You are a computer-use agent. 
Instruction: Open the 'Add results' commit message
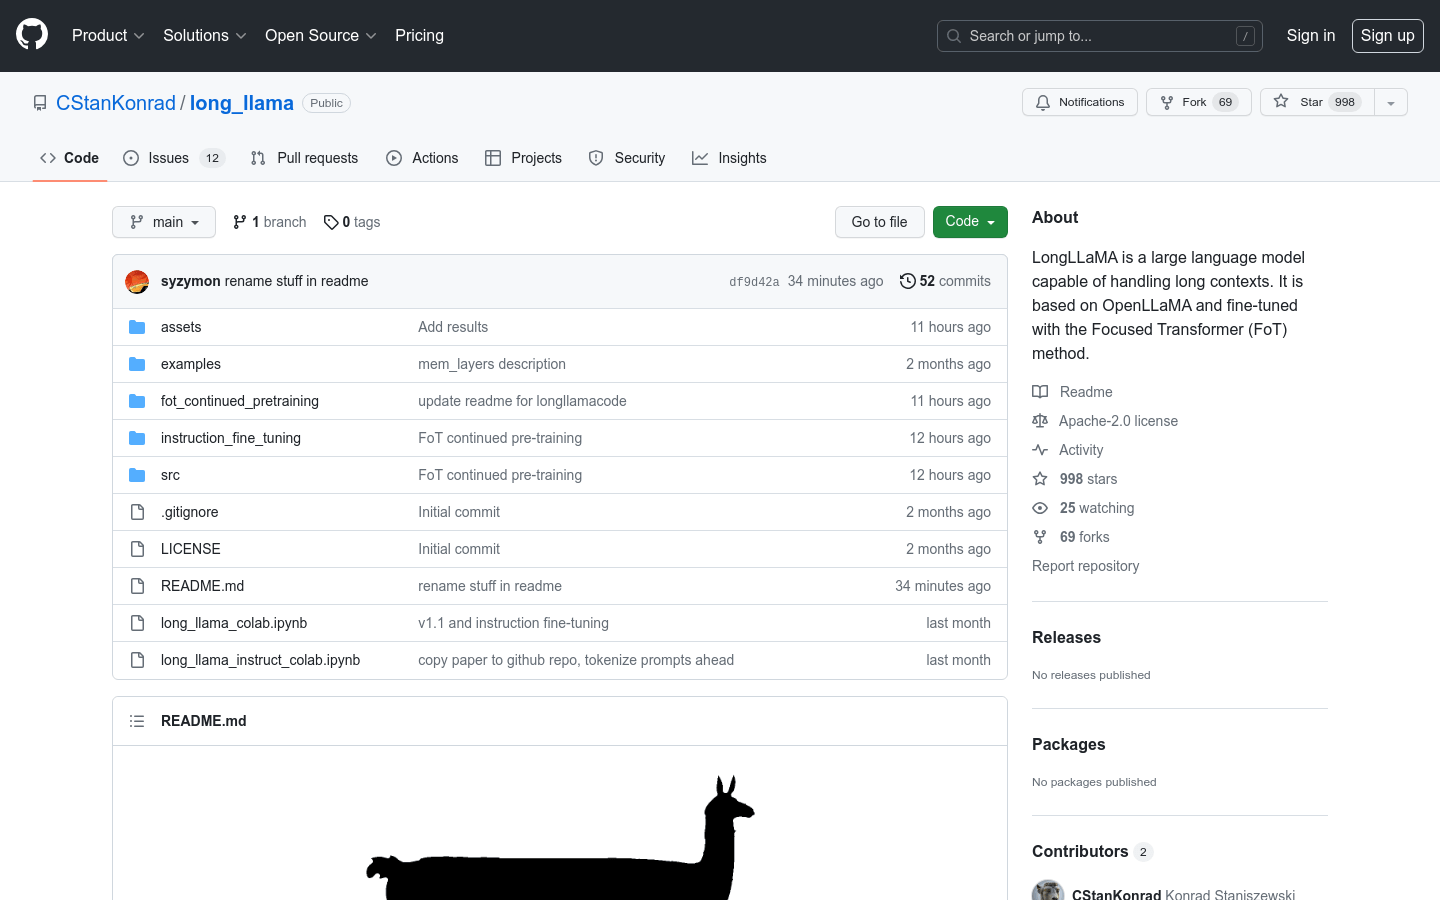point(453,327)
